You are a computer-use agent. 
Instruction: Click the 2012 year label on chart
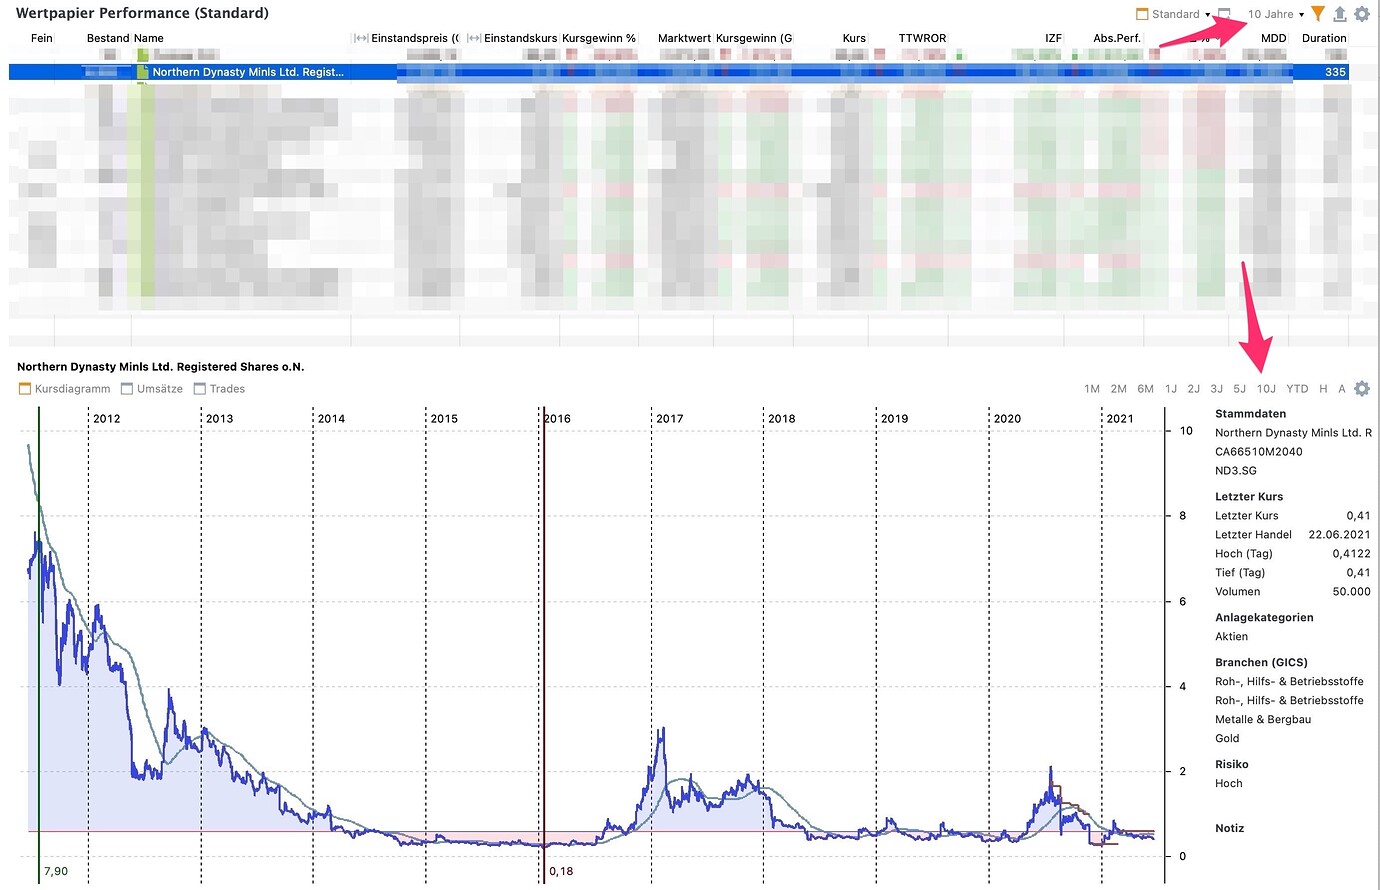click(x=107, y=418)
